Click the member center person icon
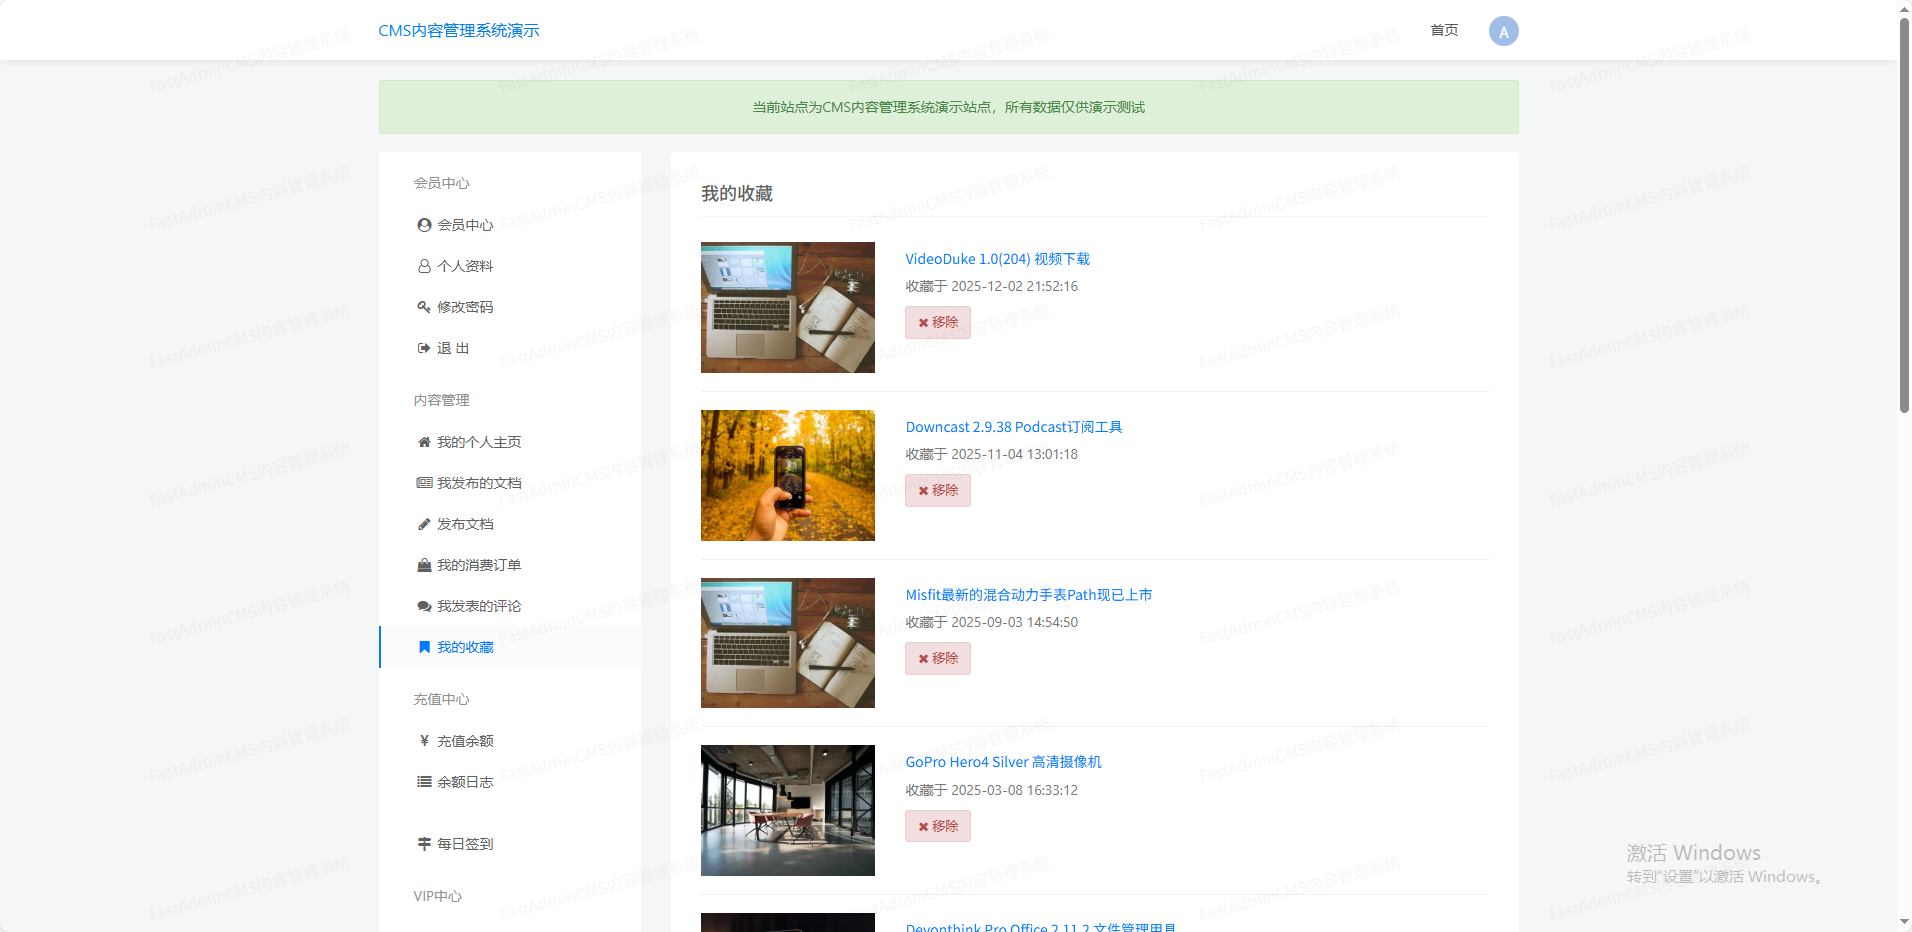This screenshot has width=1912, height=932. 424,225
